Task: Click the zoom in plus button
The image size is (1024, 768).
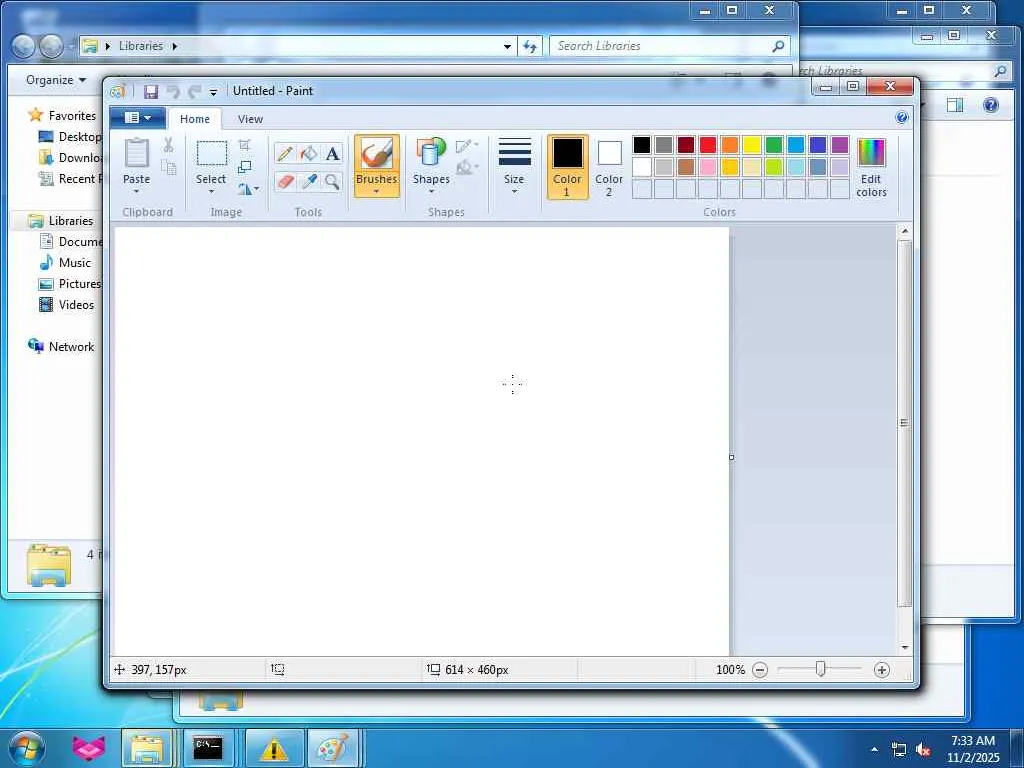Action: tap(882, 669)
